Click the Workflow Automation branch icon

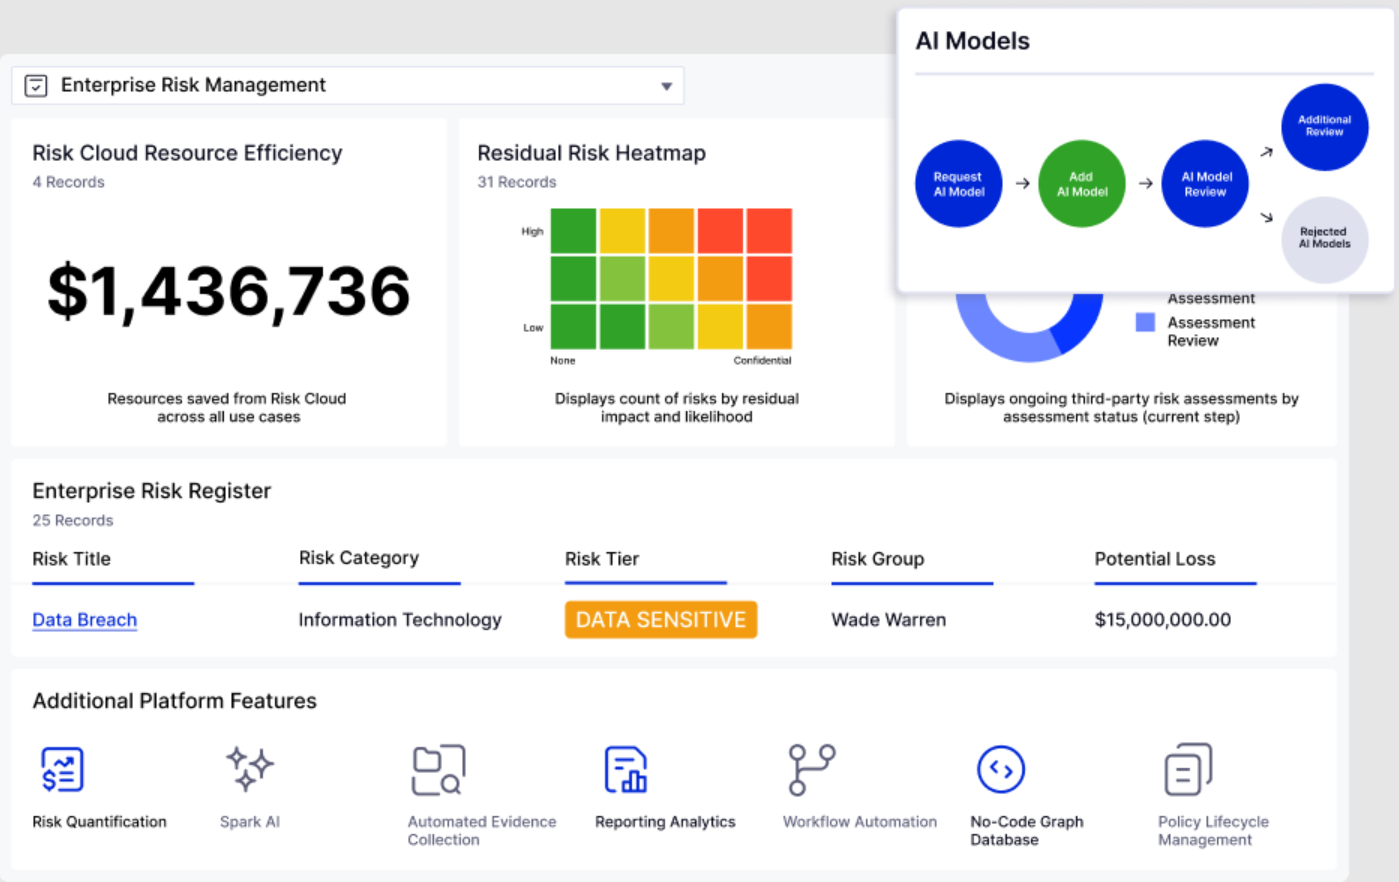pos(811,769)
